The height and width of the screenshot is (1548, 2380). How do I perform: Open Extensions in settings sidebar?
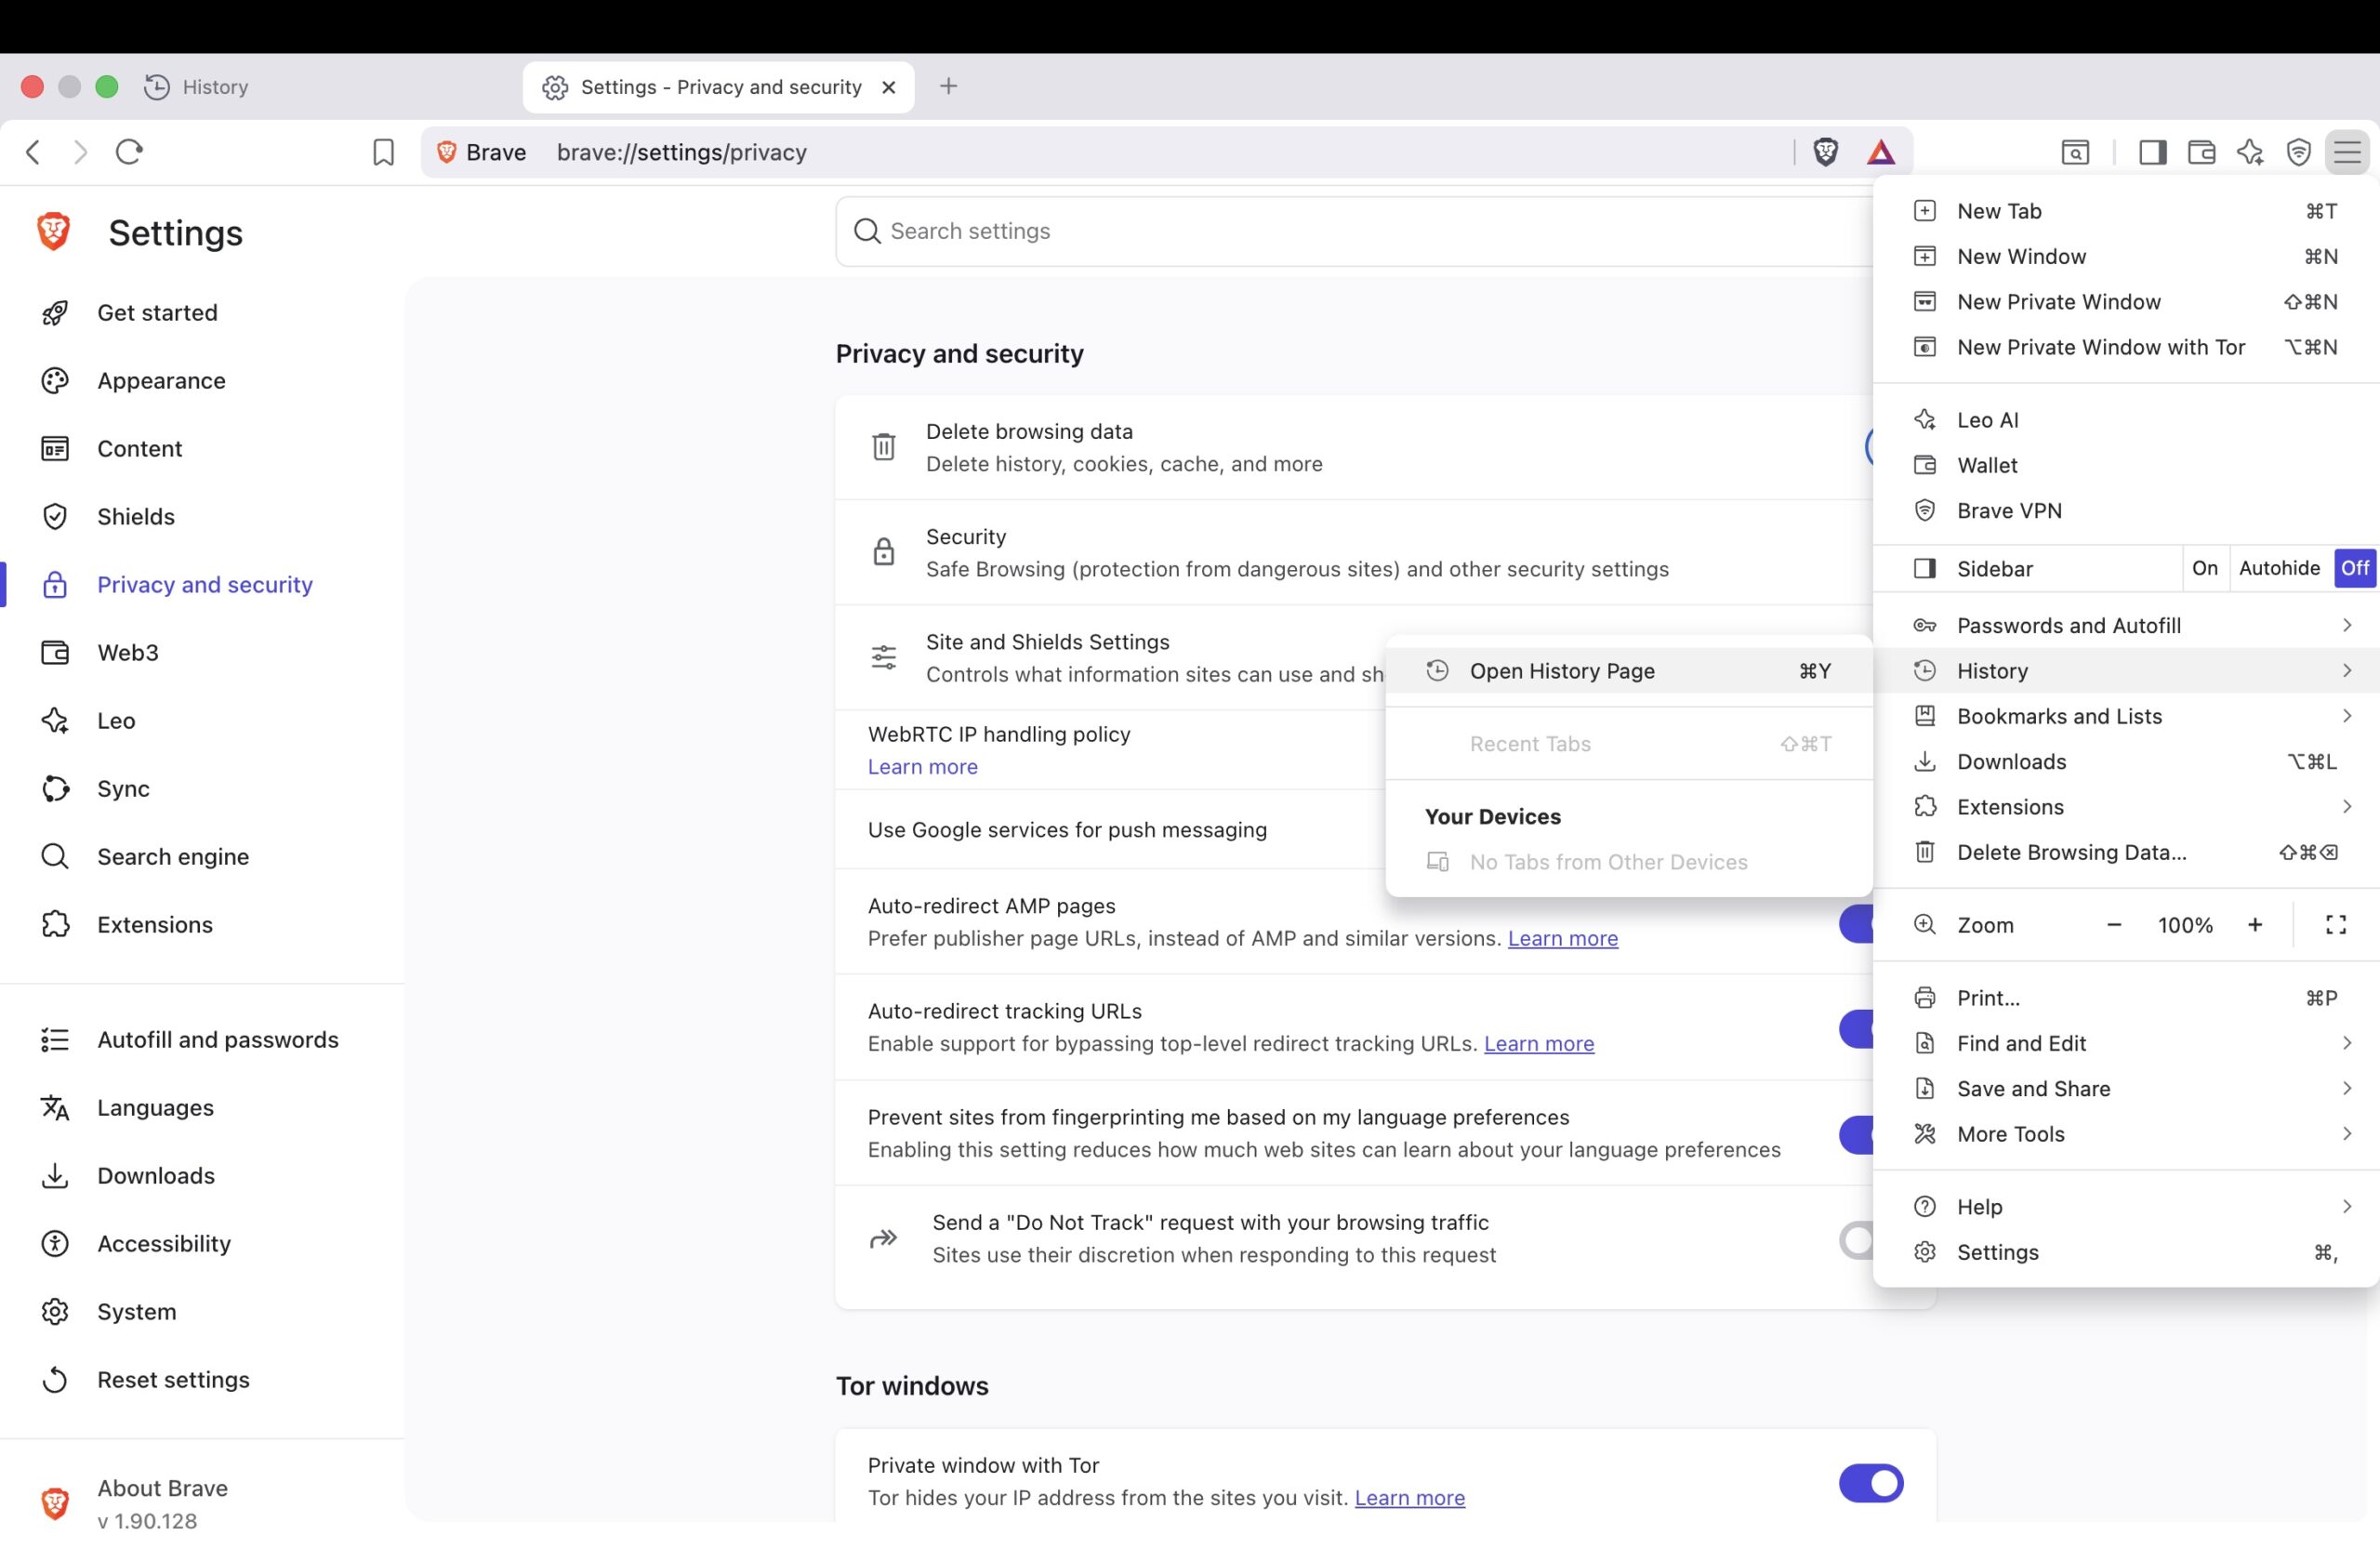coord(203,925)
